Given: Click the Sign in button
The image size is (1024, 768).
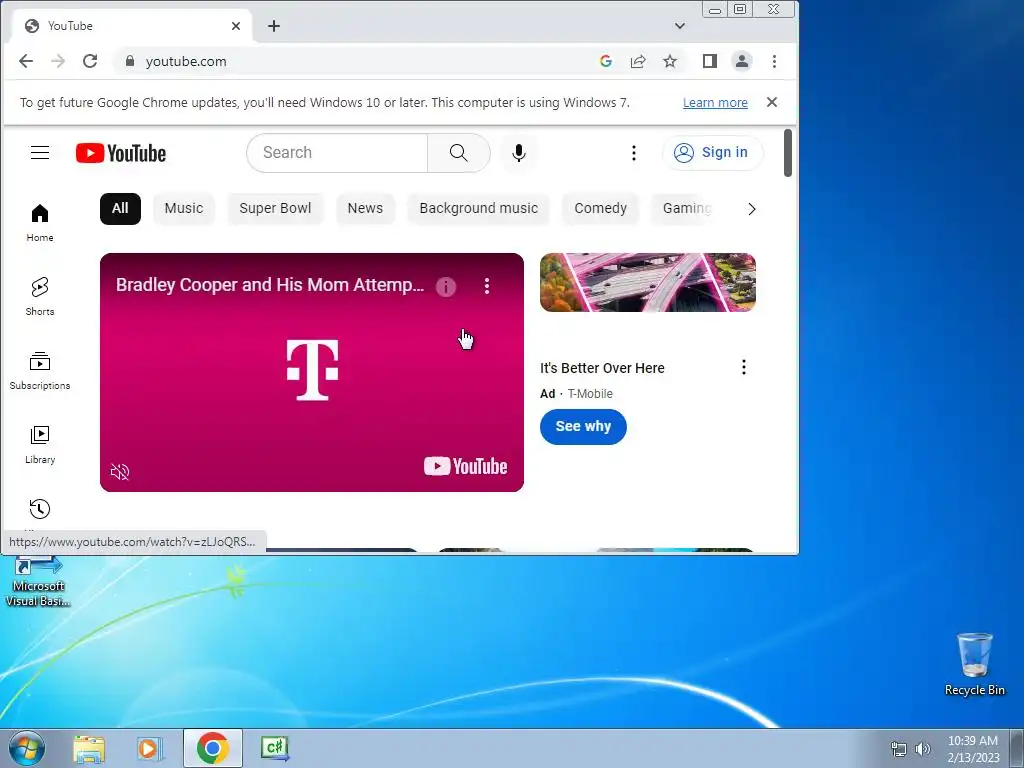Looking at the screenshot, I should pyautogui.click(x=712, y=153).
